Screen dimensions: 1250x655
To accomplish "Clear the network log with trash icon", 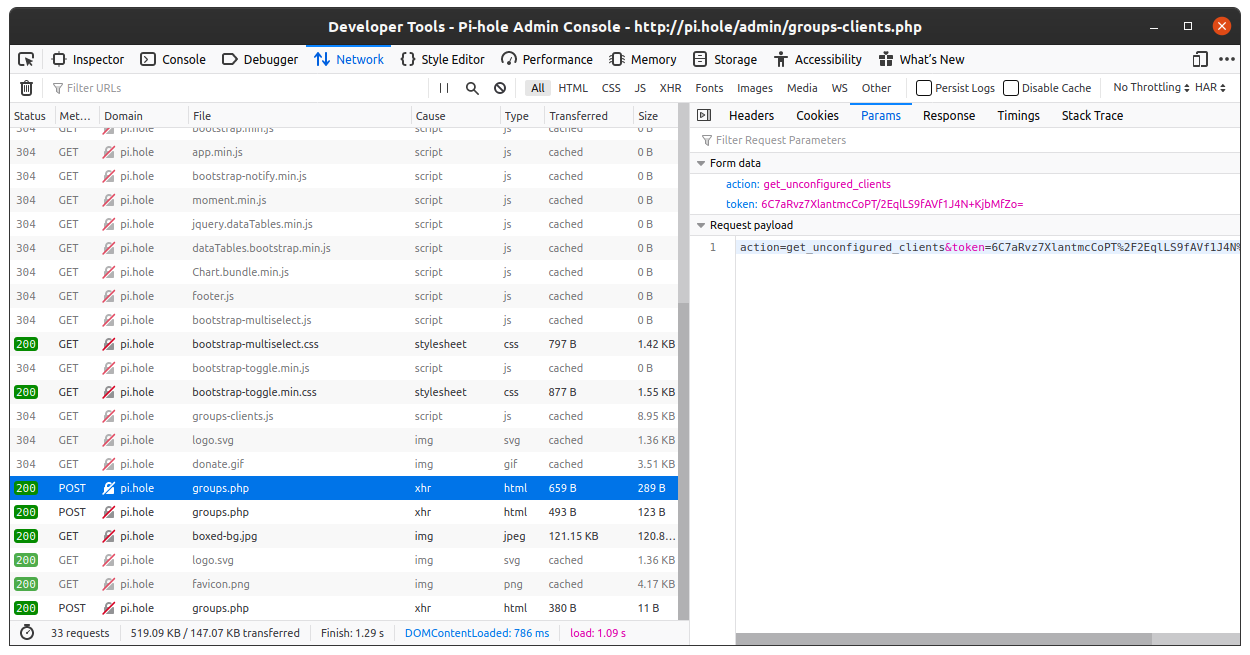I will tap(27, 88).
